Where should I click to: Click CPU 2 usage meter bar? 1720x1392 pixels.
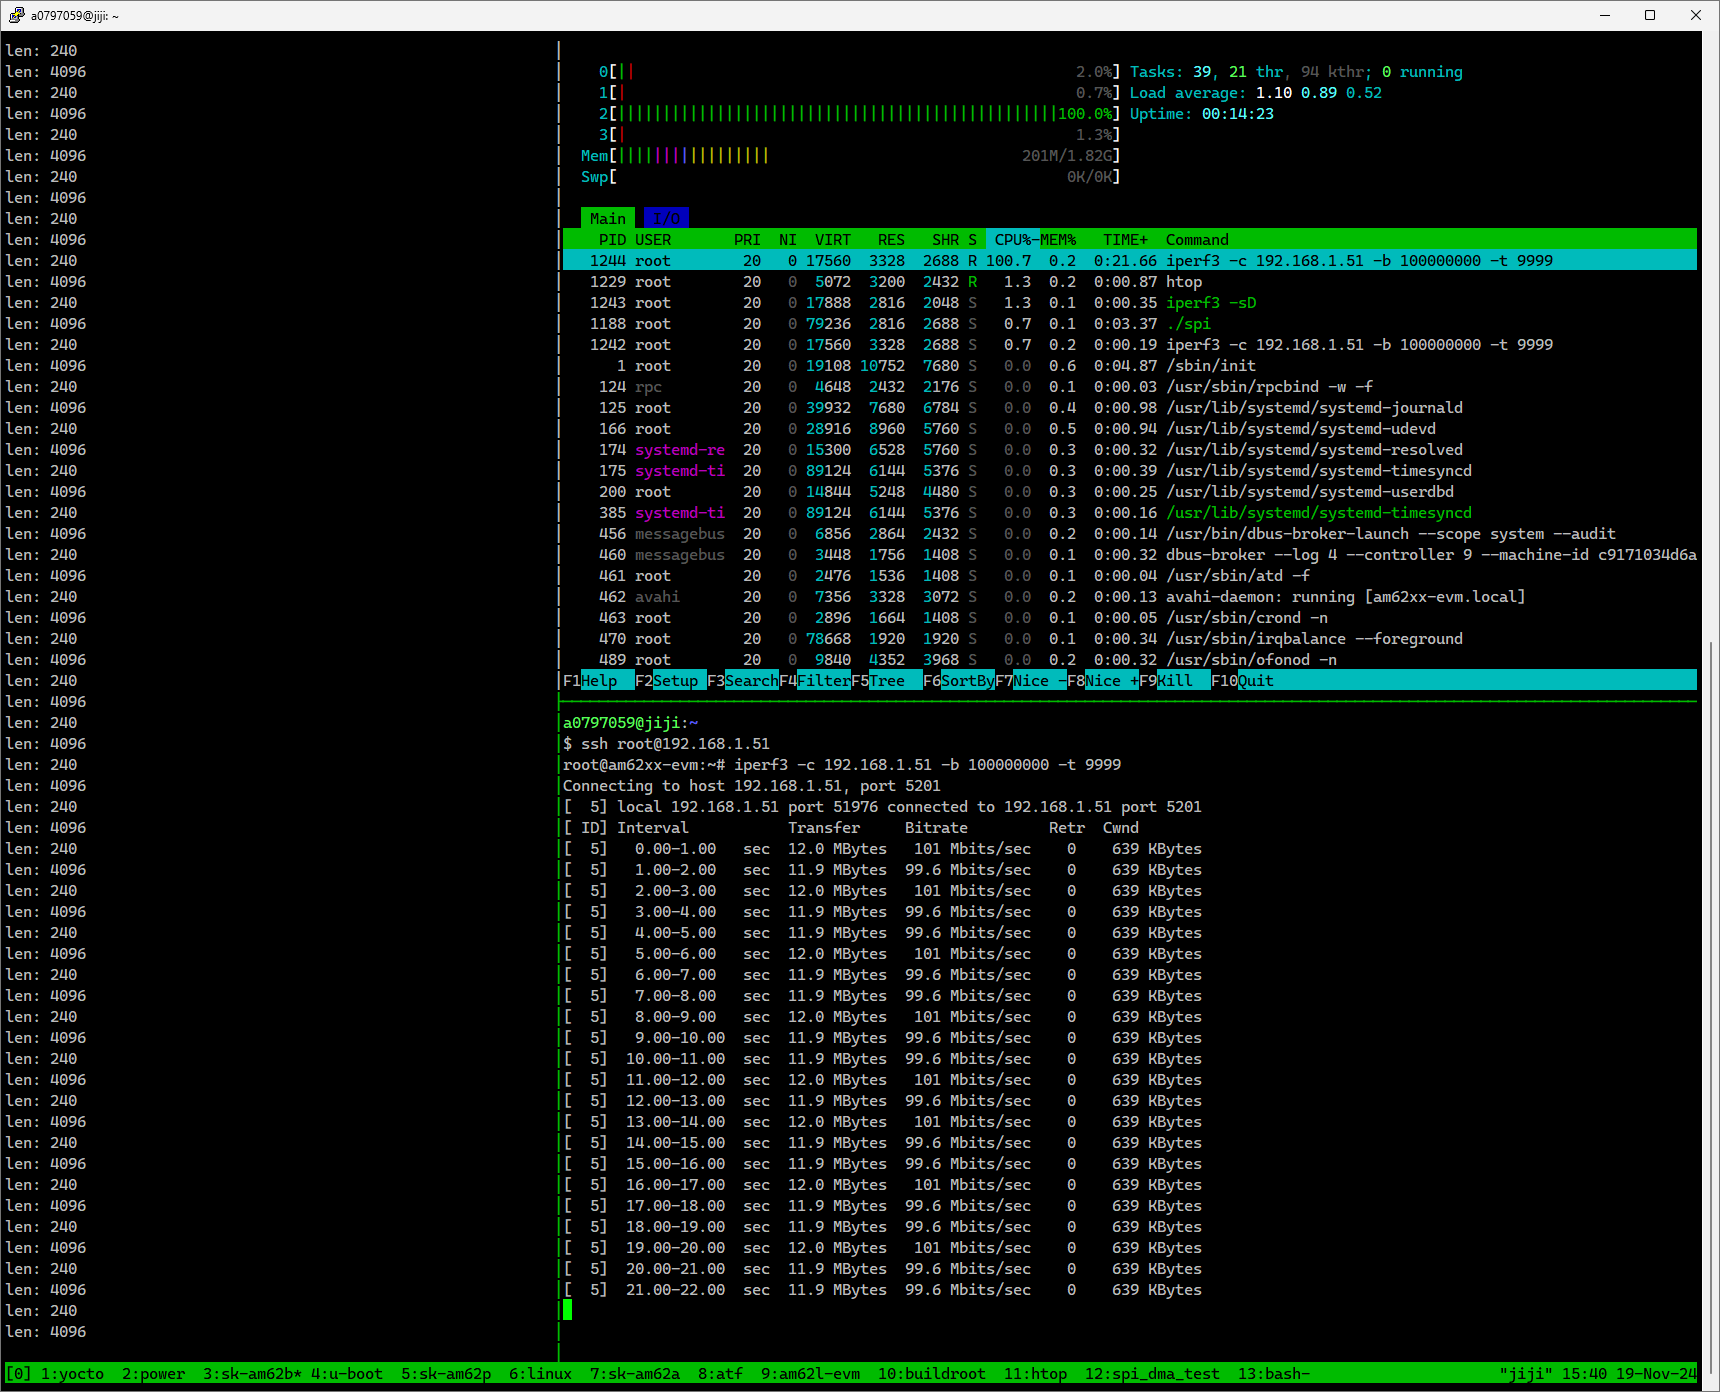[859, 114]
